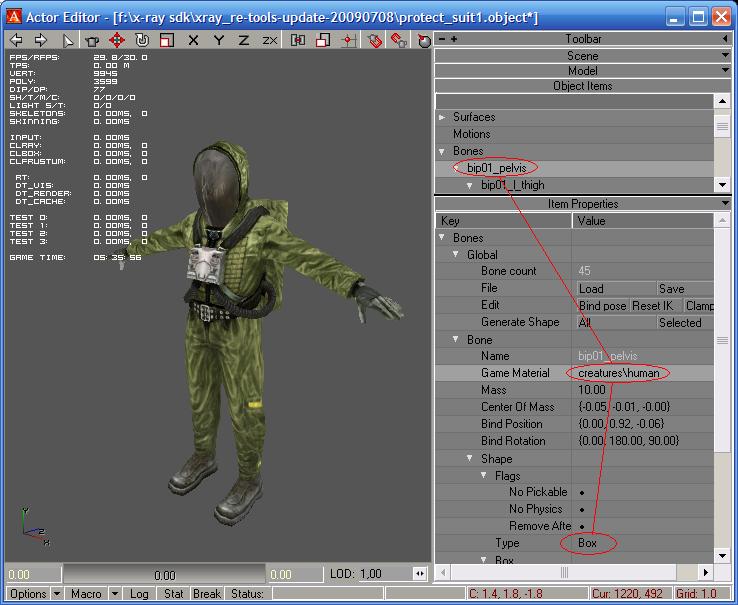Activate the rotate tool icon
This screenshot has width=738, height=605.
142,40
